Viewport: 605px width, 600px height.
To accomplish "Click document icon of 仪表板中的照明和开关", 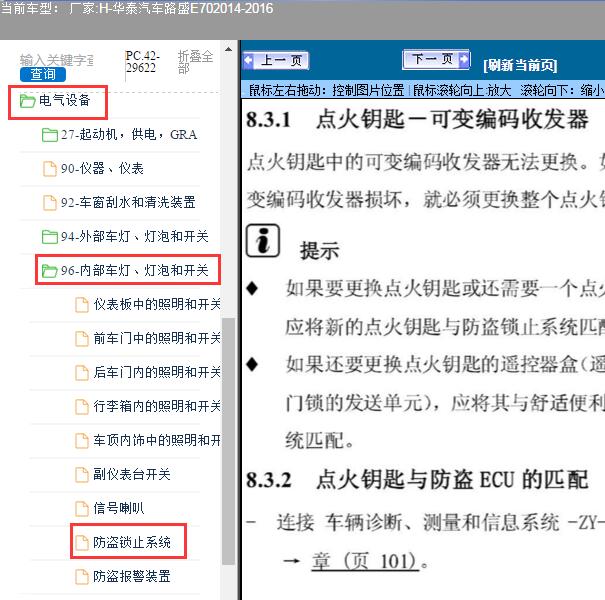I will click(x=81, y=305).
